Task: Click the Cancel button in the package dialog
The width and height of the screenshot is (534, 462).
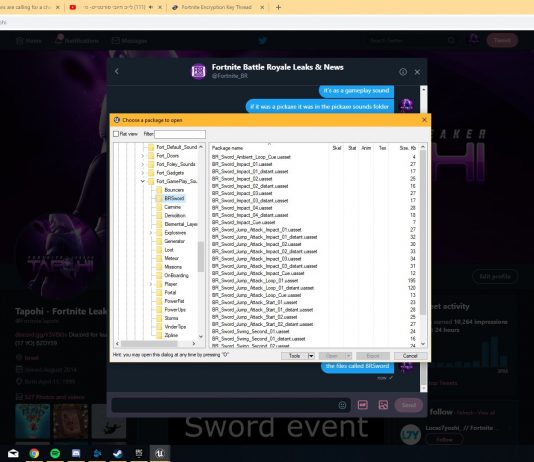Action: [410, 356]
